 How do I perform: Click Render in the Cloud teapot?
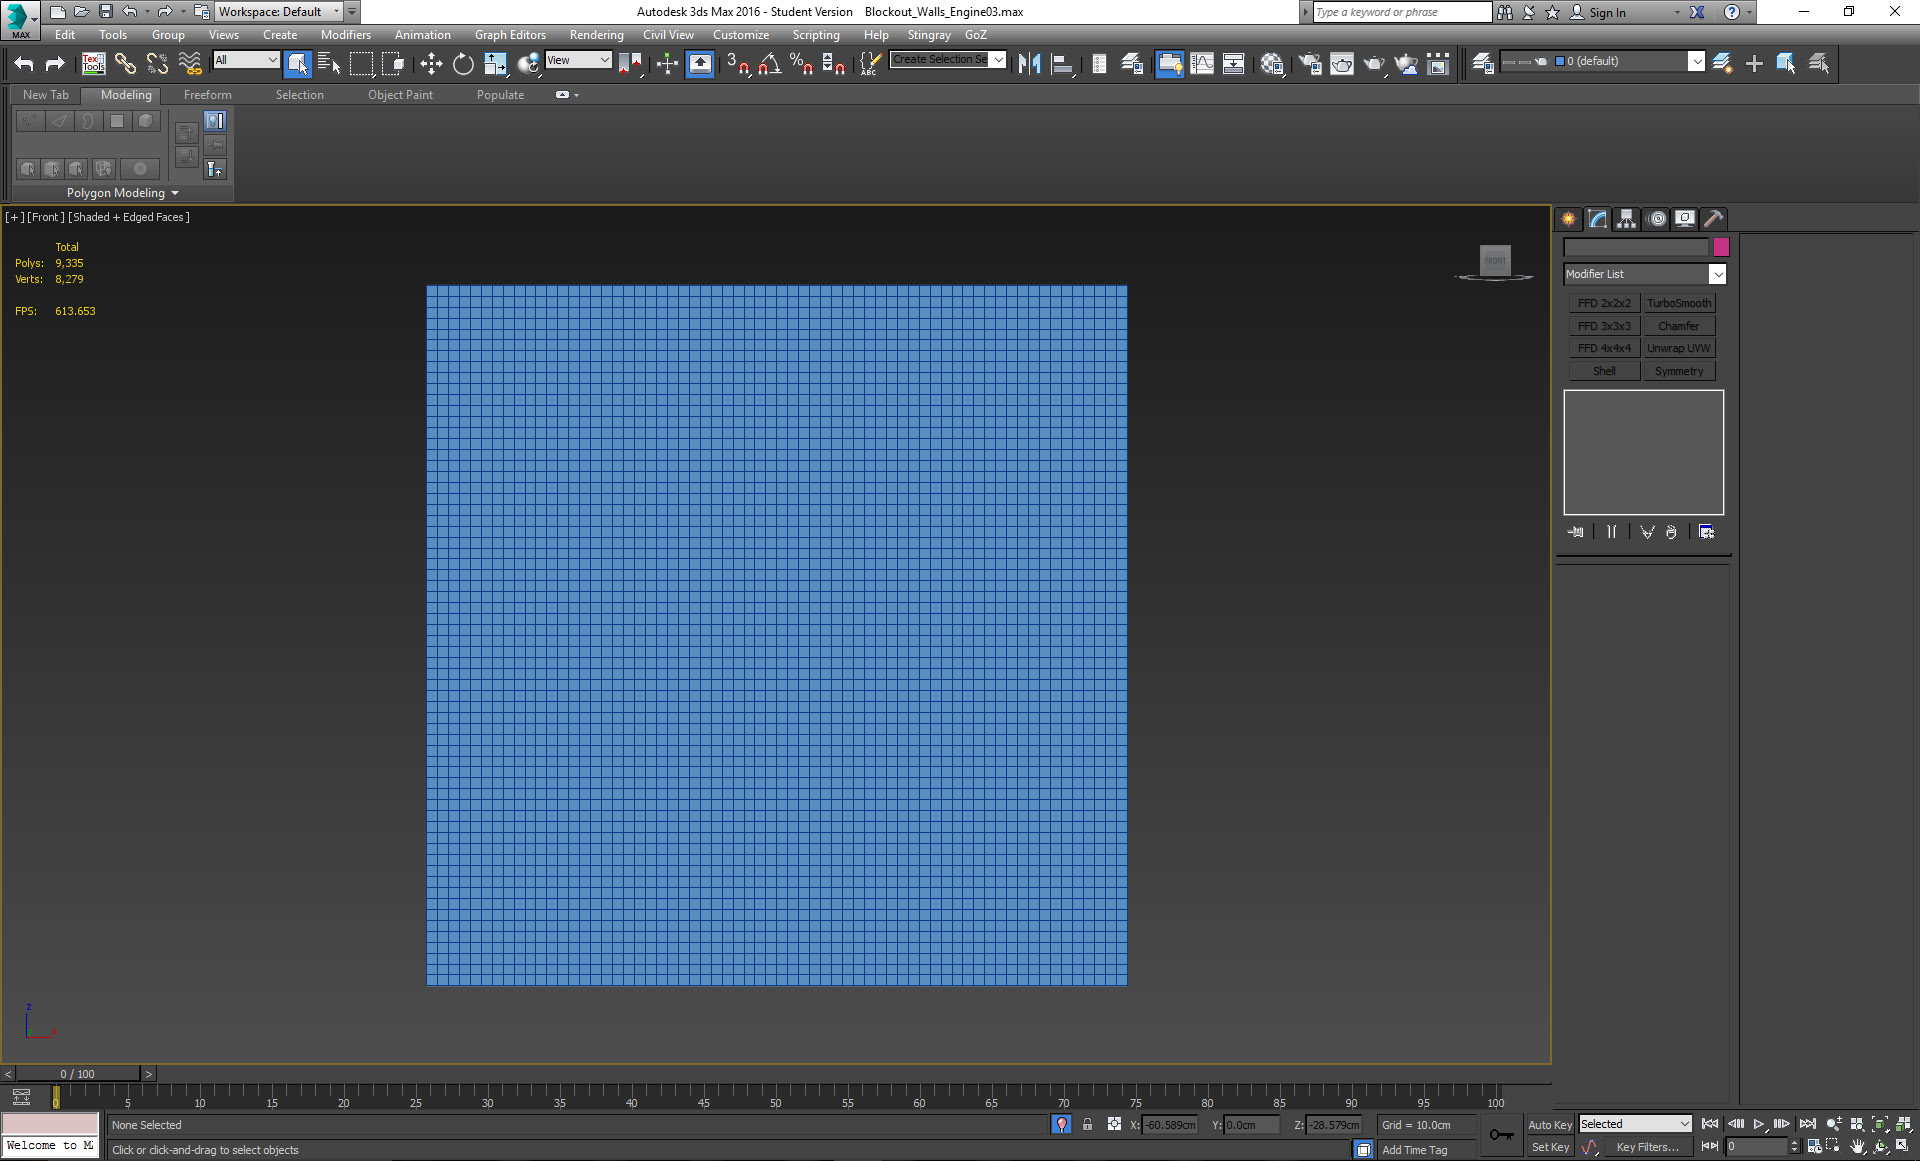point(1406,64)
